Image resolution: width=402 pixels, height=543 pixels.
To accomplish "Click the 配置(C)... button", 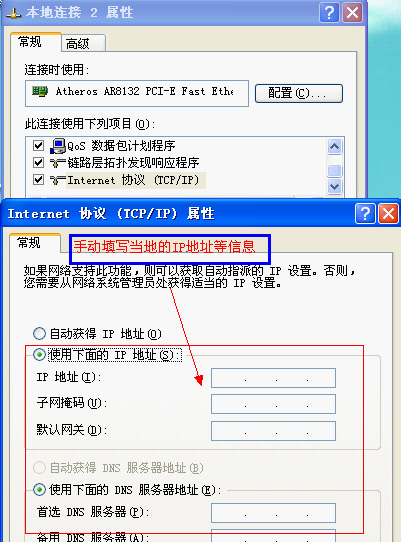I will 298,93.
